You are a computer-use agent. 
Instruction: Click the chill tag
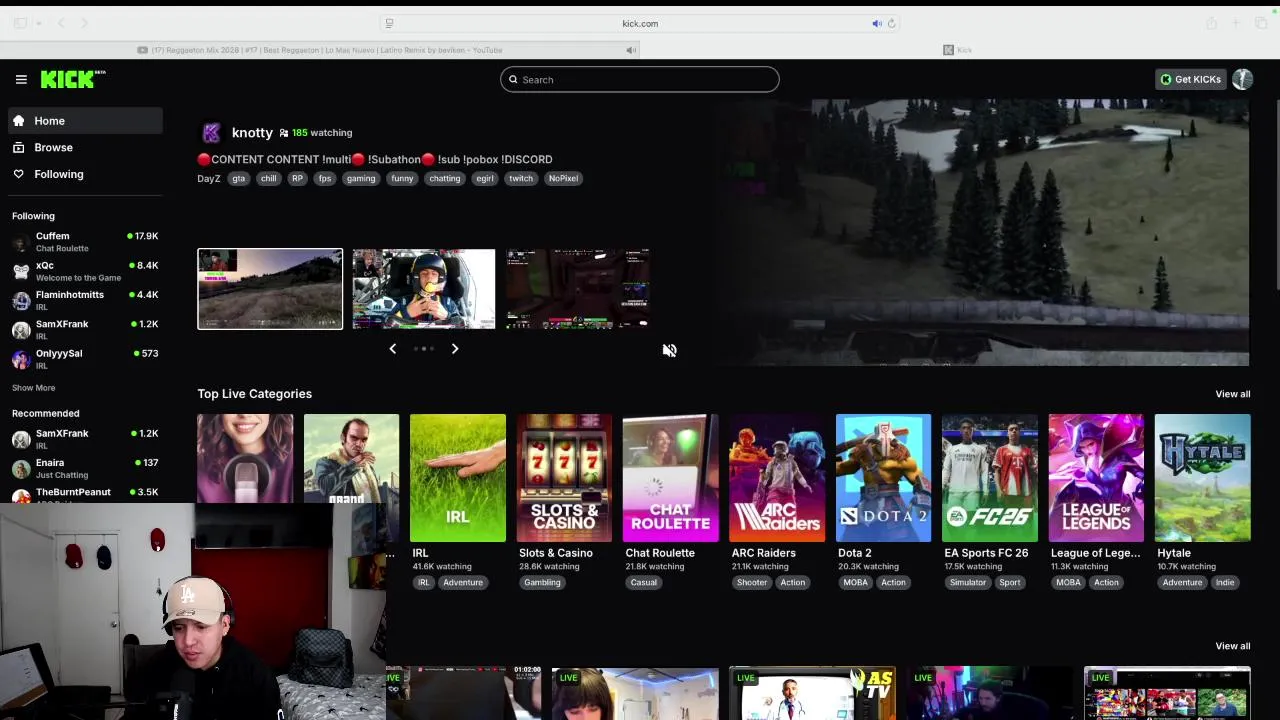(x=268, y=179)
